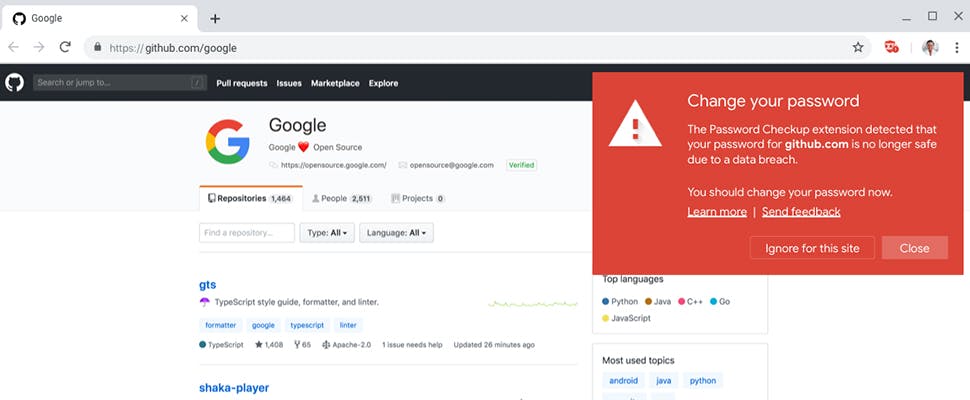Click the fork count 65 on gts
The height and width of the screenshot is (400, 970).
coord(303,345)
